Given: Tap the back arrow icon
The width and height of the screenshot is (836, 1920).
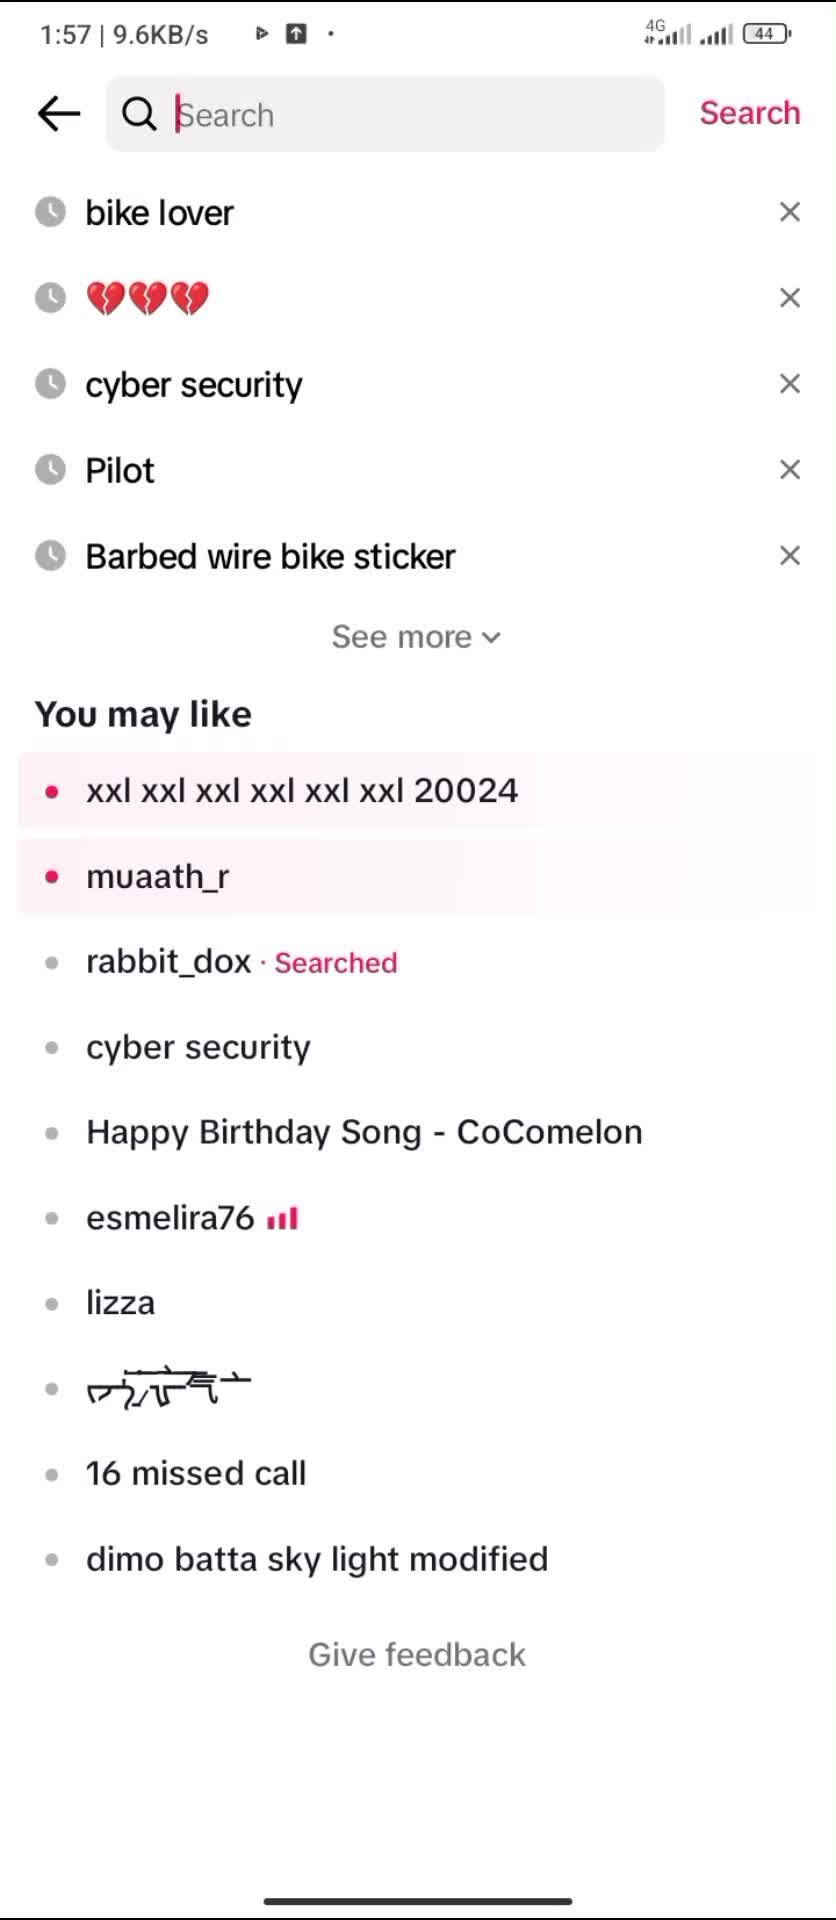Looking at the screenshot, I should click(59, 114).
